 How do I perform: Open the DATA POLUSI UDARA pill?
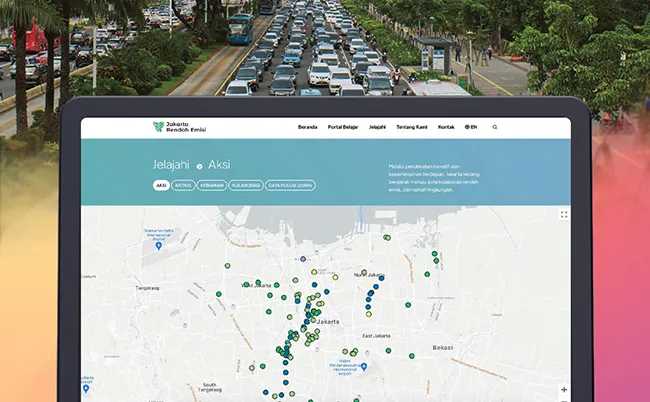point(290,185)
